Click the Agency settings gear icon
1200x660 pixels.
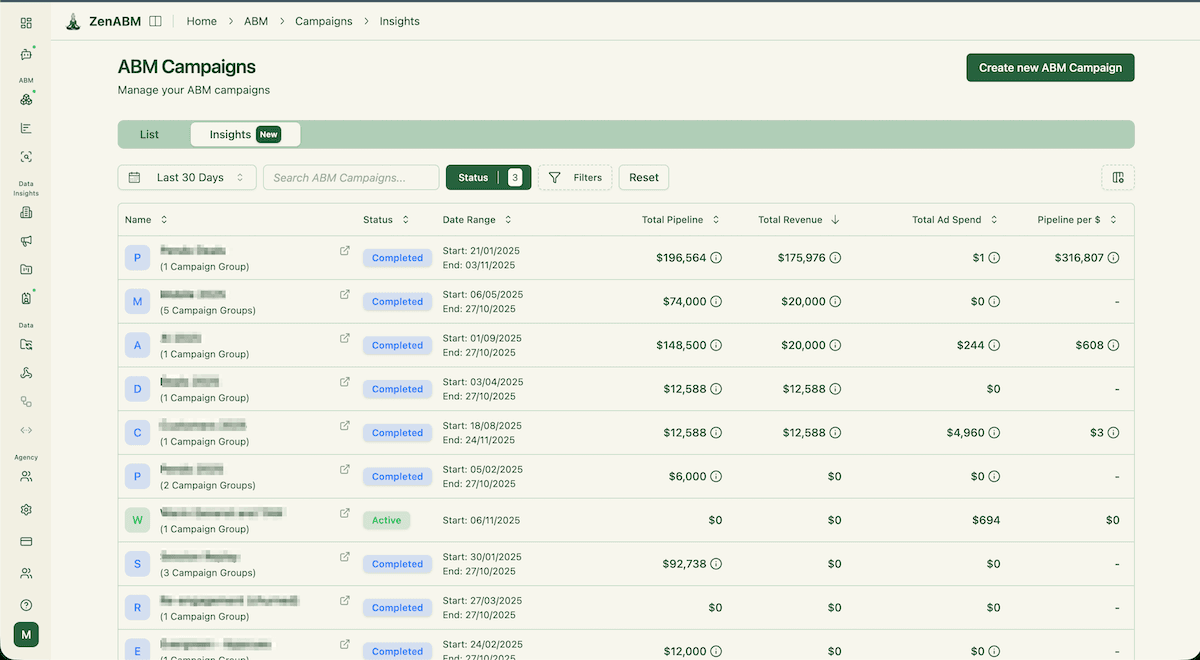25,507
